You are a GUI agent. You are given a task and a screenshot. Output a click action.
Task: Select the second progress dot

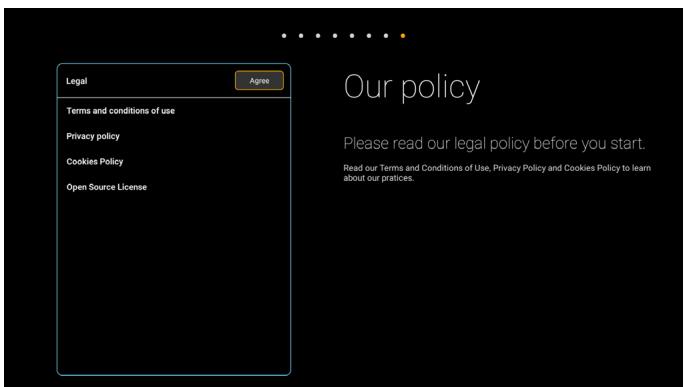click(301, 36)
